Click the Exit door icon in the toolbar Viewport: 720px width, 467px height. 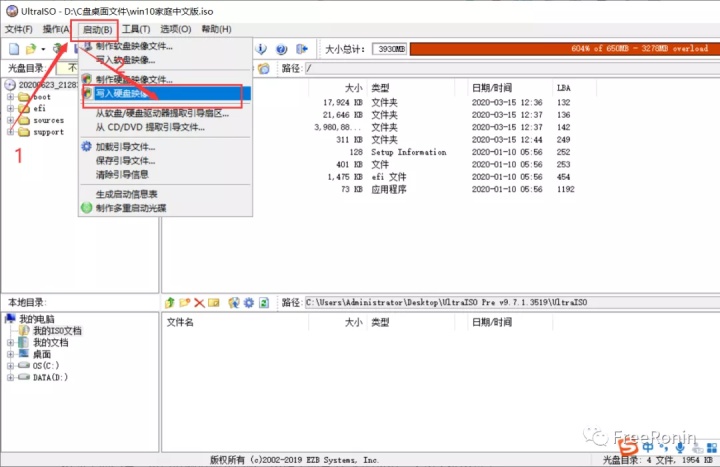pos(302,49)
